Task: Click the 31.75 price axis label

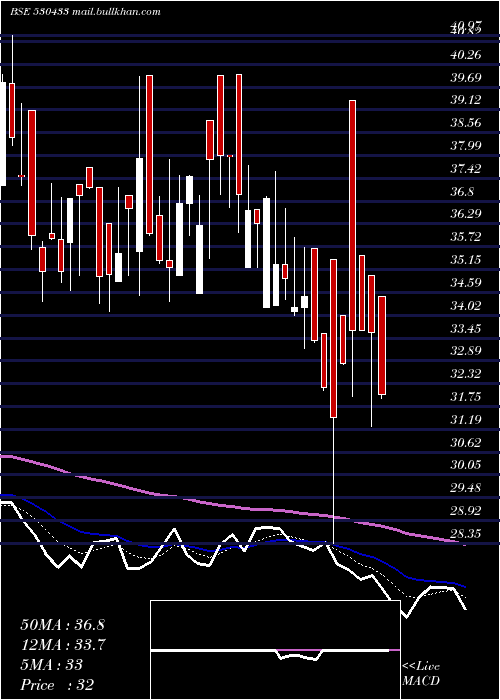Action: 466,397
